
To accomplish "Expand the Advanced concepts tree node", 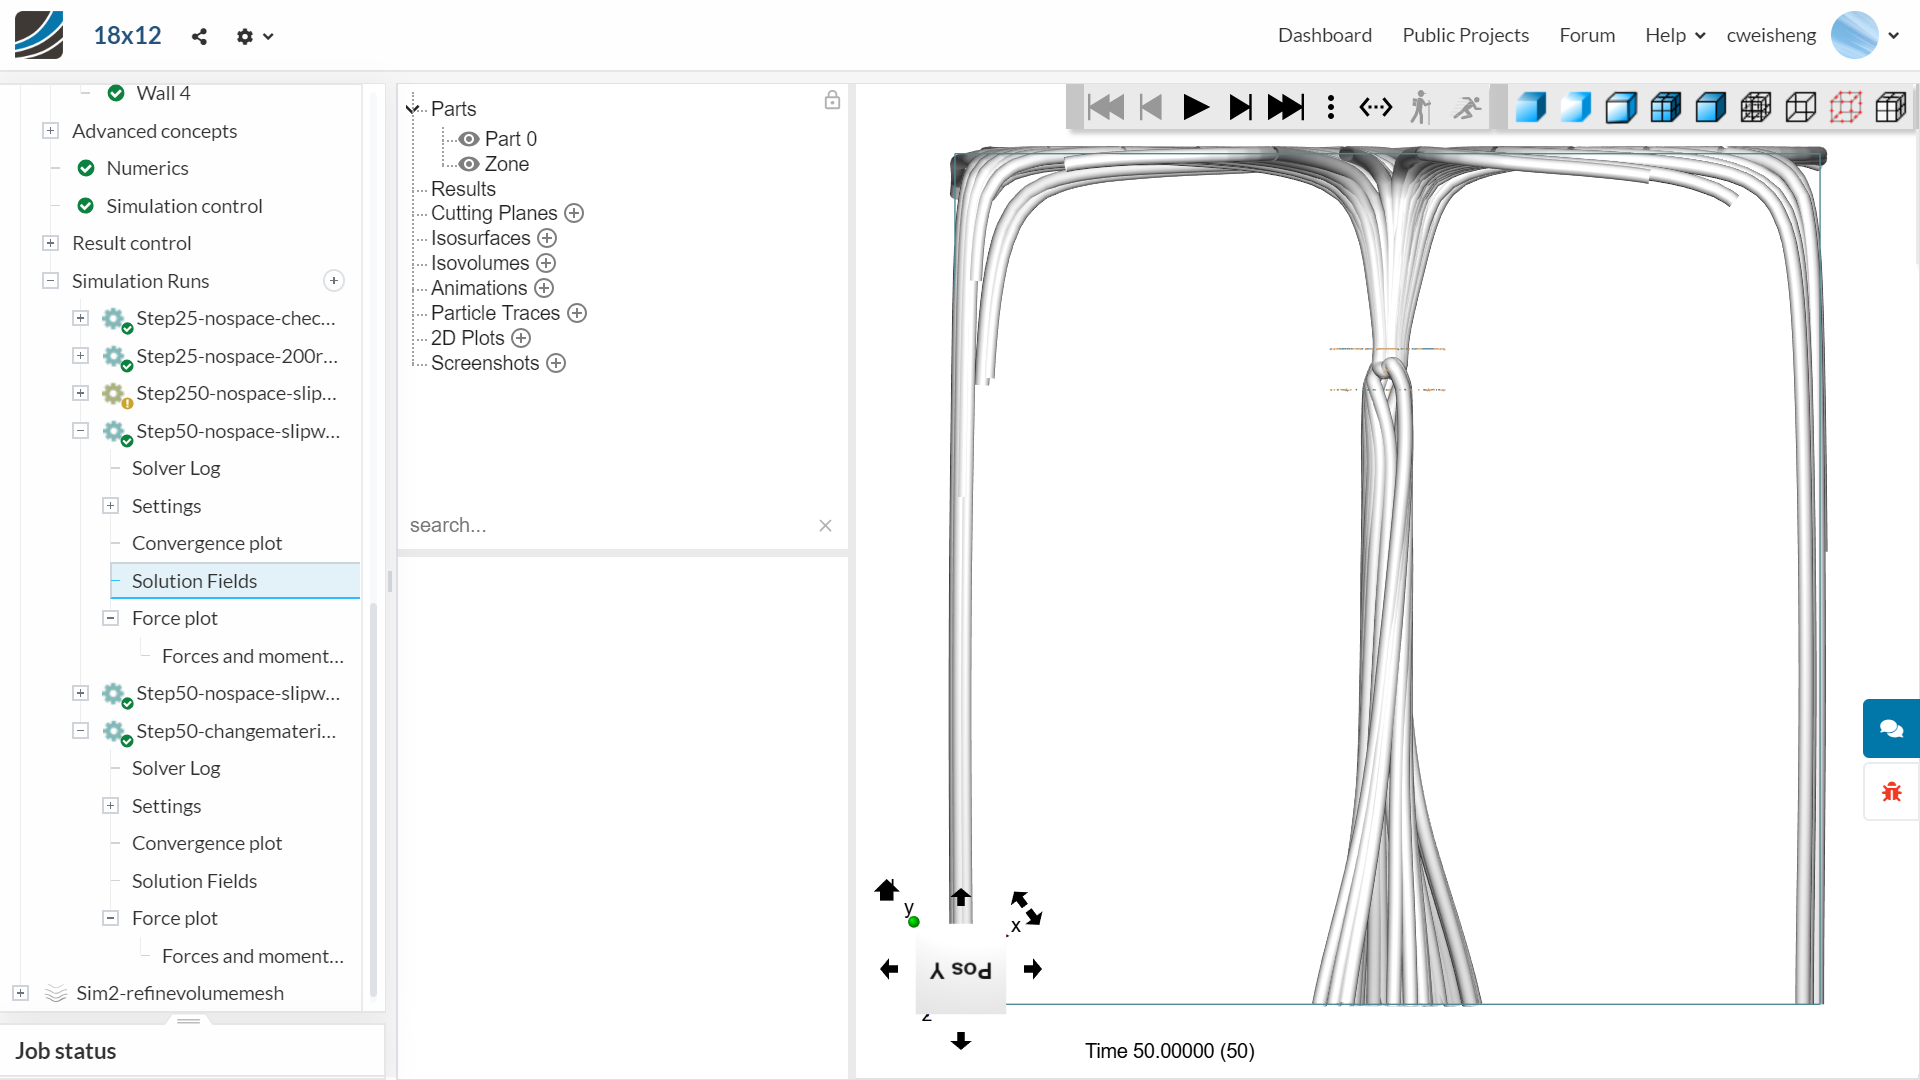I will point(50,131).
